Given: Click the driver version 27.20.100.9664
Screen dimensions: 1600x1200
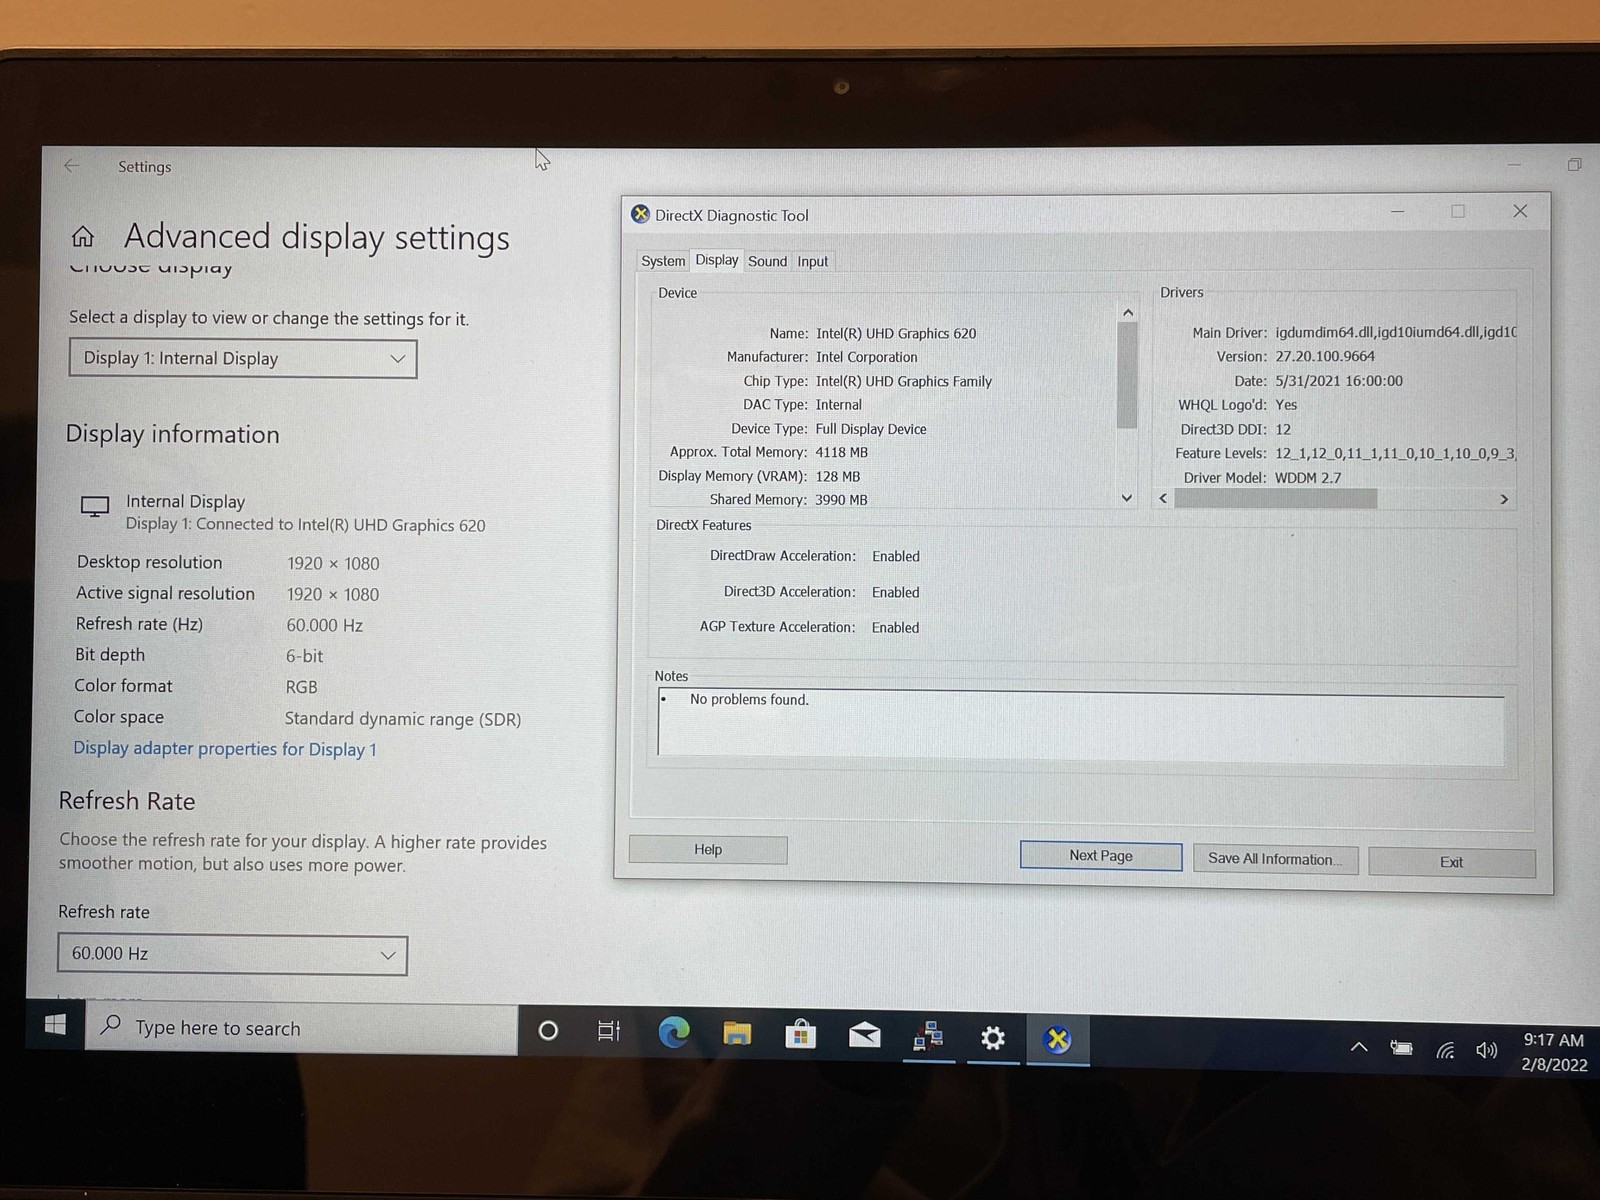Looking at the screenshot, I should click(x=1325, y=356).
